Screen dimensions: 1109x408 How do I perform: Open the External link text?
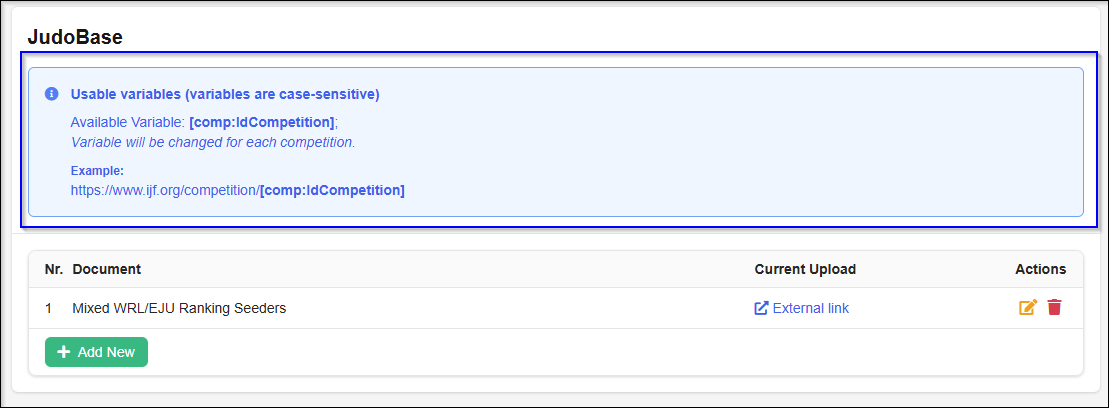(810, 308)
